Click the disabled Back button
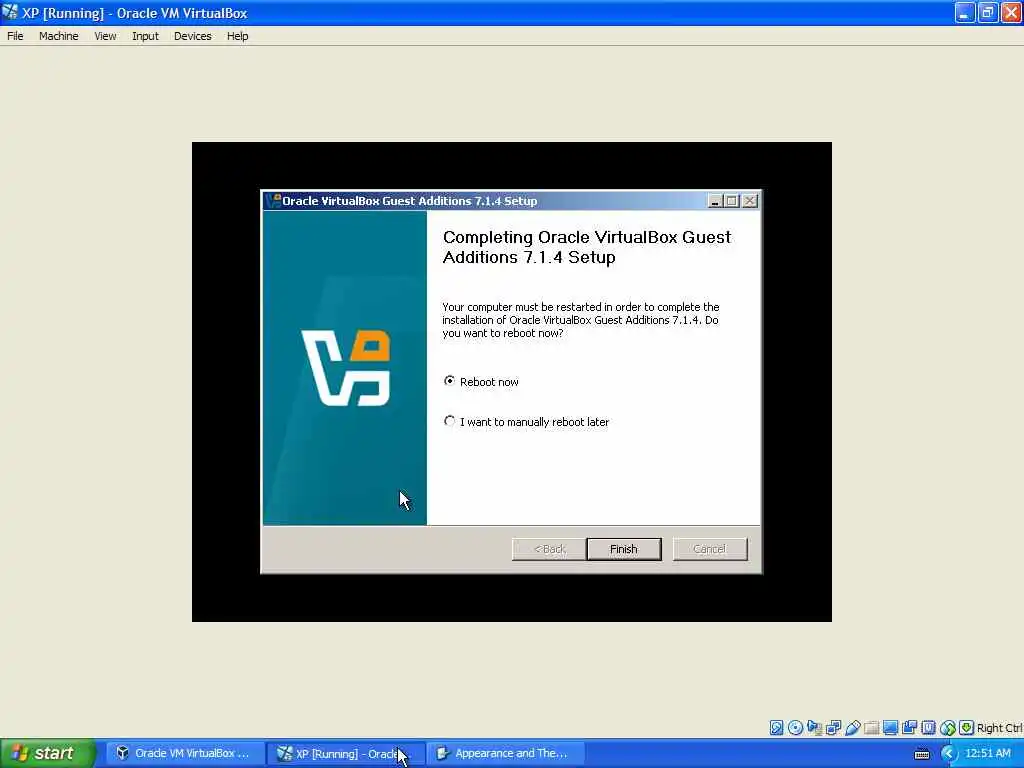Screen dimensions: 1024x768 point(549,549)
